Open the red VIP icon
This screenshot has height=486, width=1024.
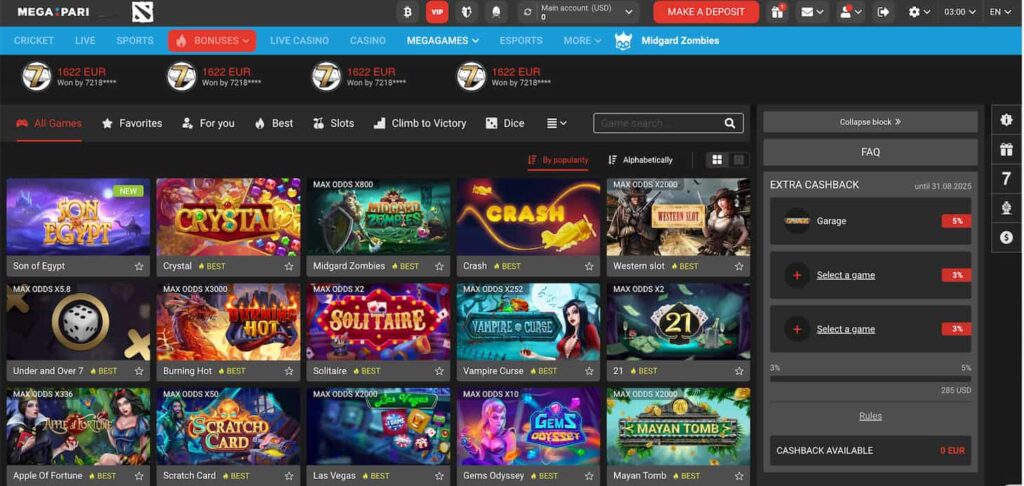click(x=437, y=12)
